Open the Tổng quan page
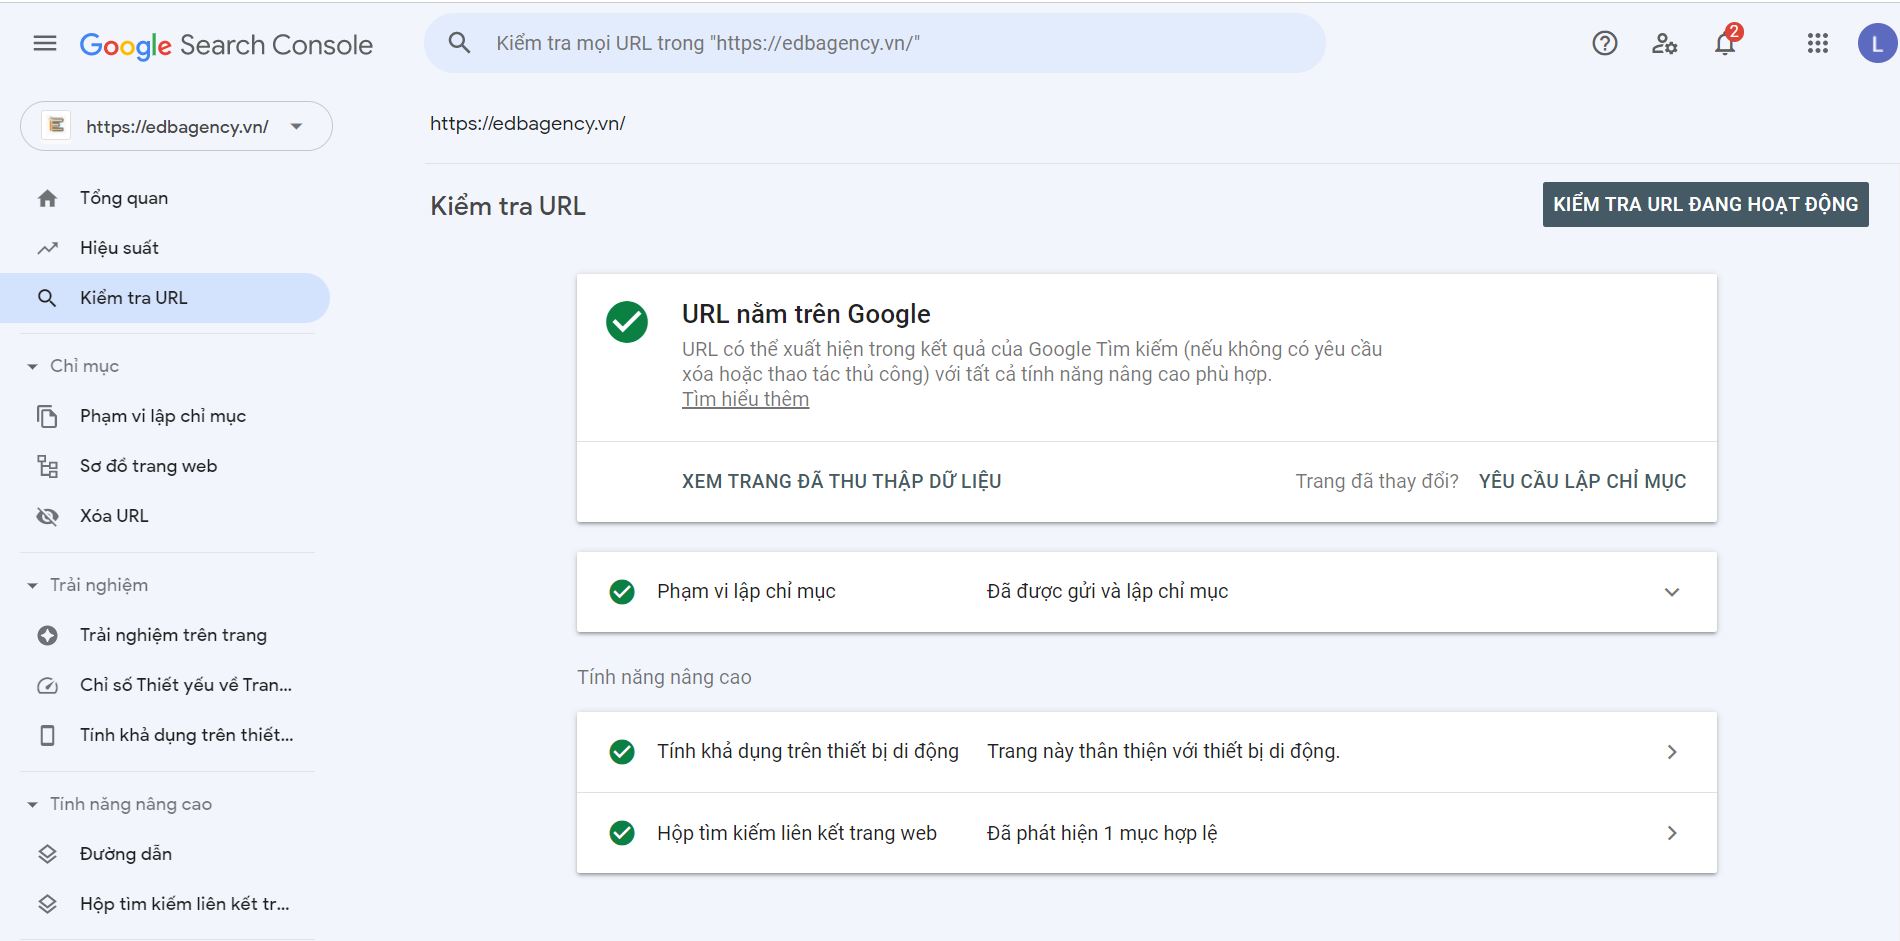Screen dimensions: 1900x941 (x=124, y=197)
